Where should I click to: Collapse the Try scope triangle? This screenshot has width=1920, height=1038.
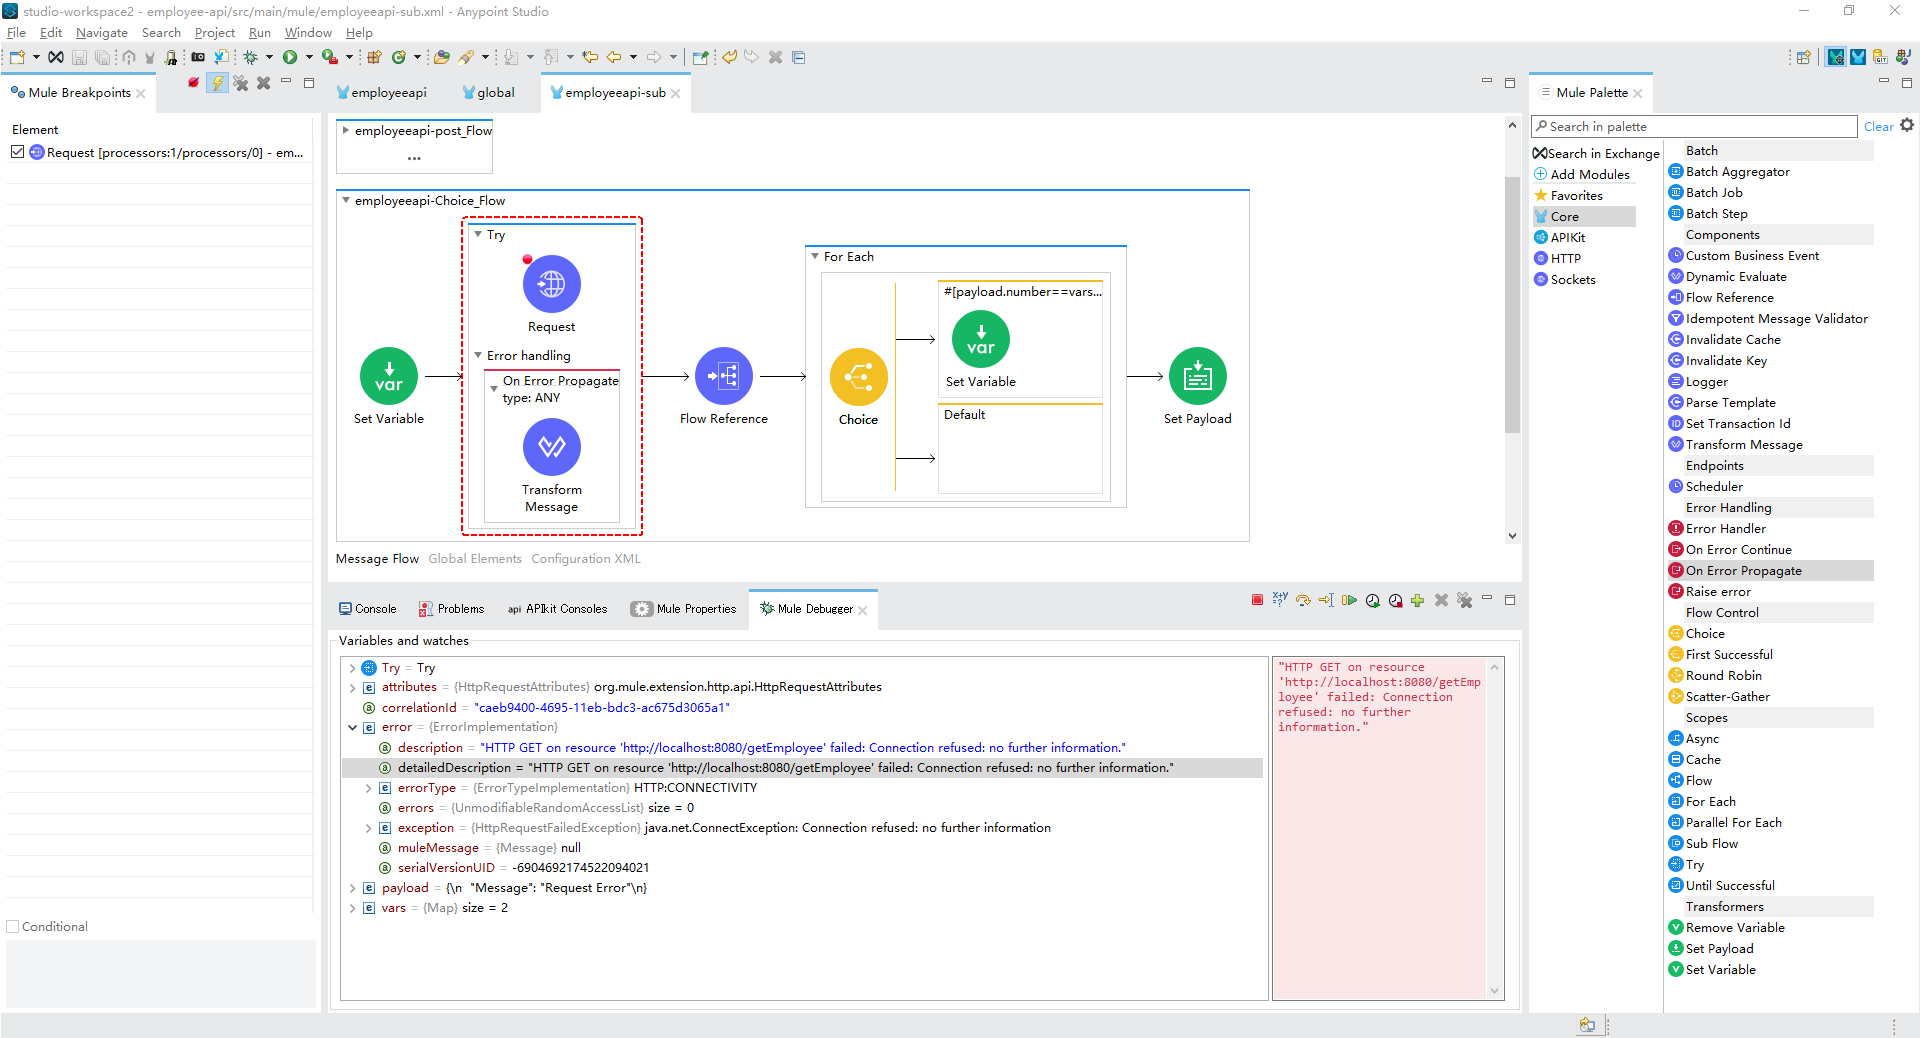click(478, 234)
